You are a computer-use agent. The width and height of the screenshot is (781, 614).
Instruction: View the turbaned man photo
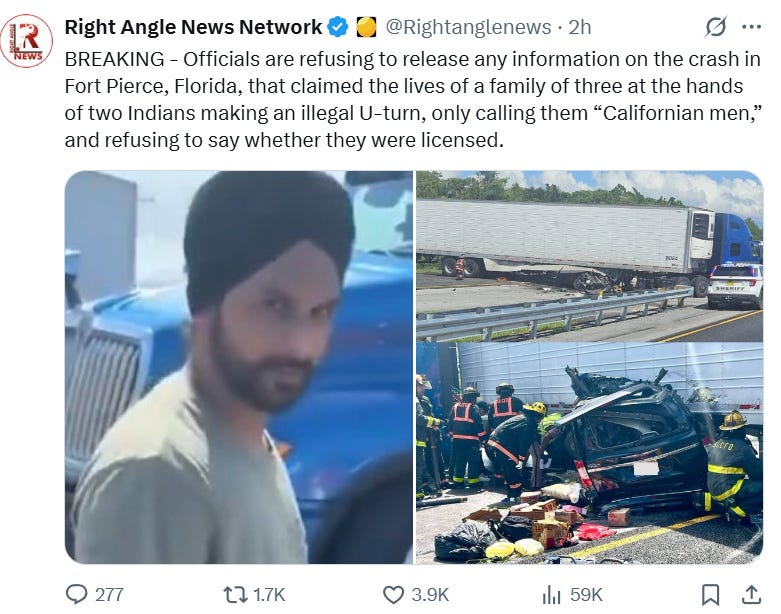coord(239,367)
